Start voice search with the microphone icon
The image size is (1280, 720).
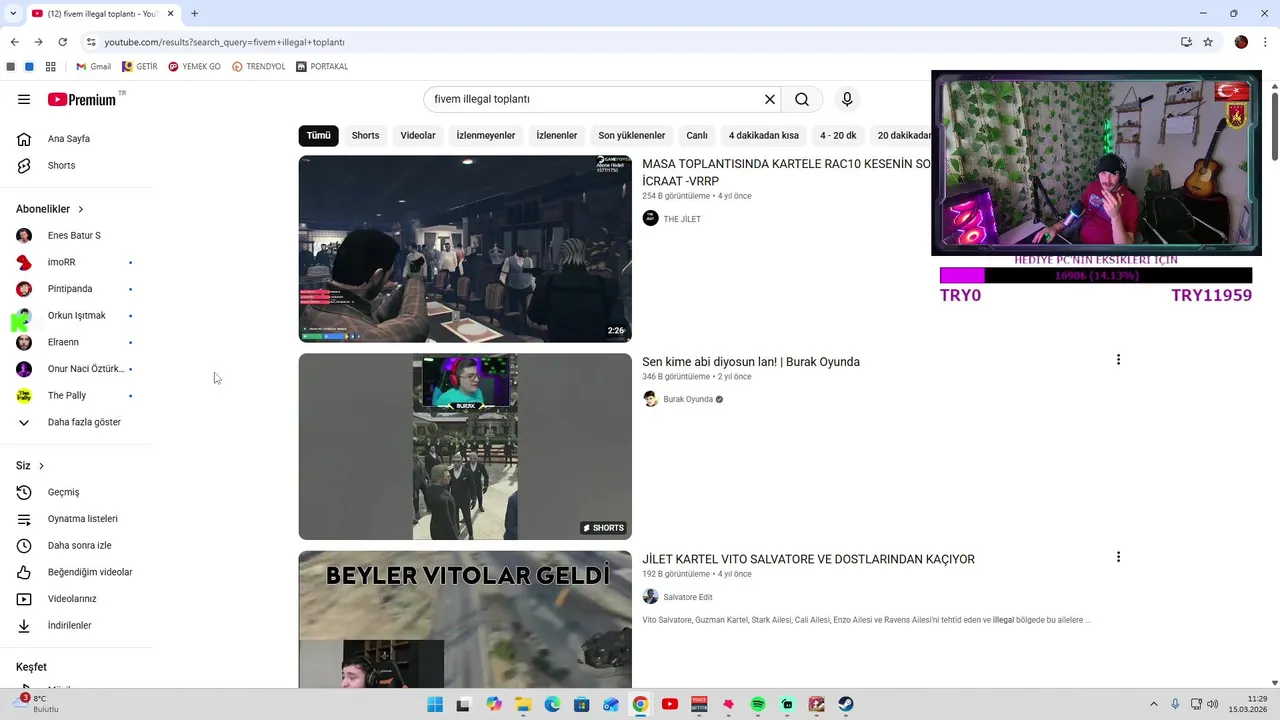847,99
